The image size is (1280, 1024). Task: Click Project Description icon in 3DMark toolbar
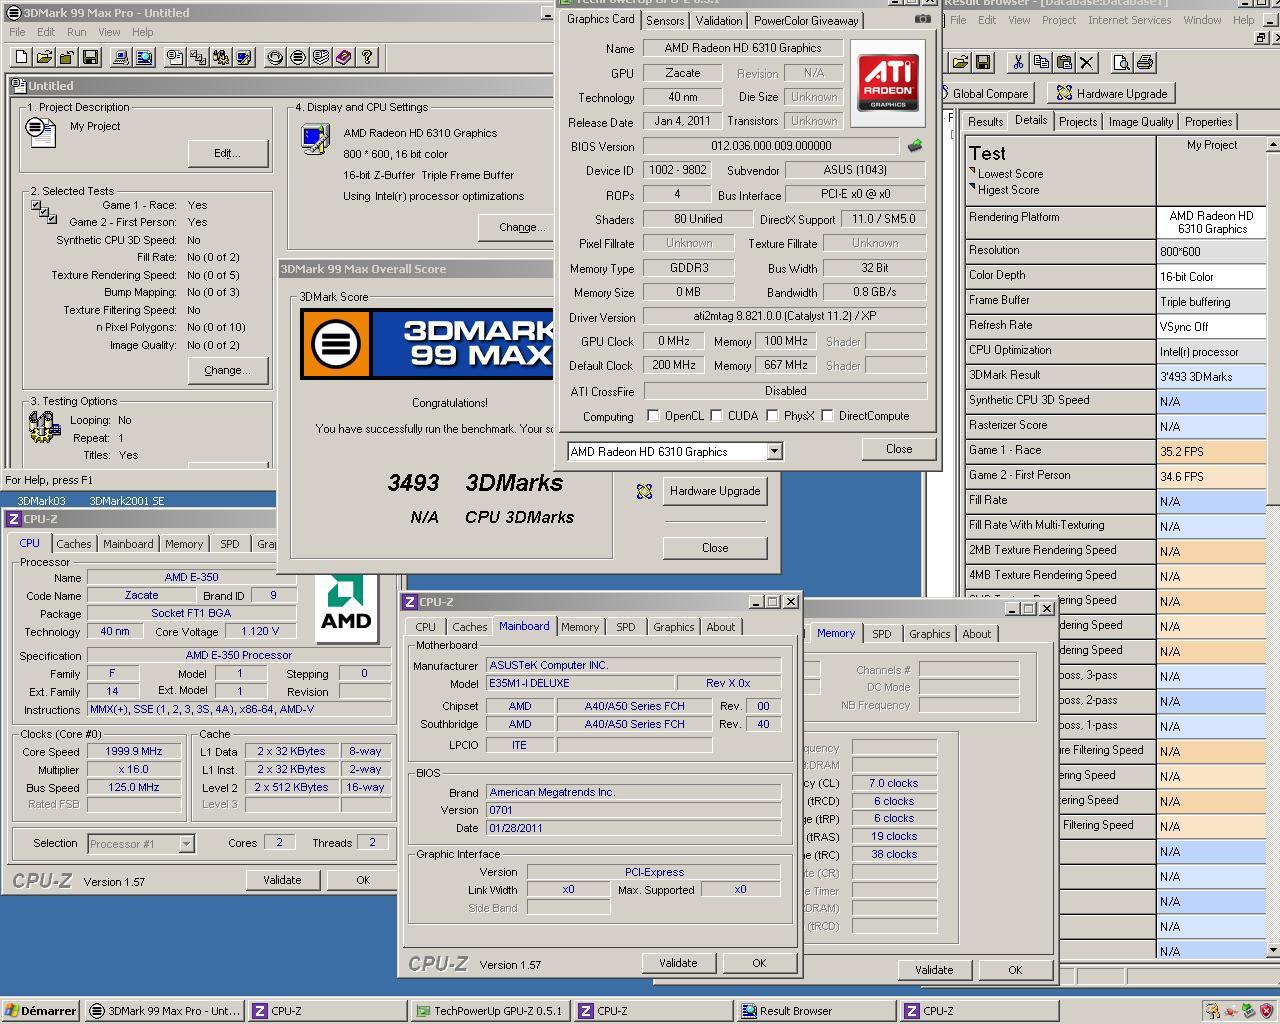point(175,58)
